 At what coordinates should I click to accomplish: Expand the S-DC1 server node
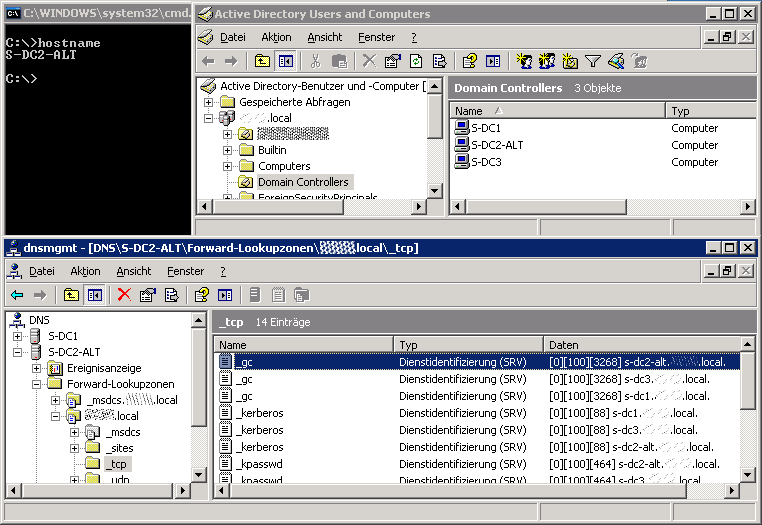pos(17,336)
